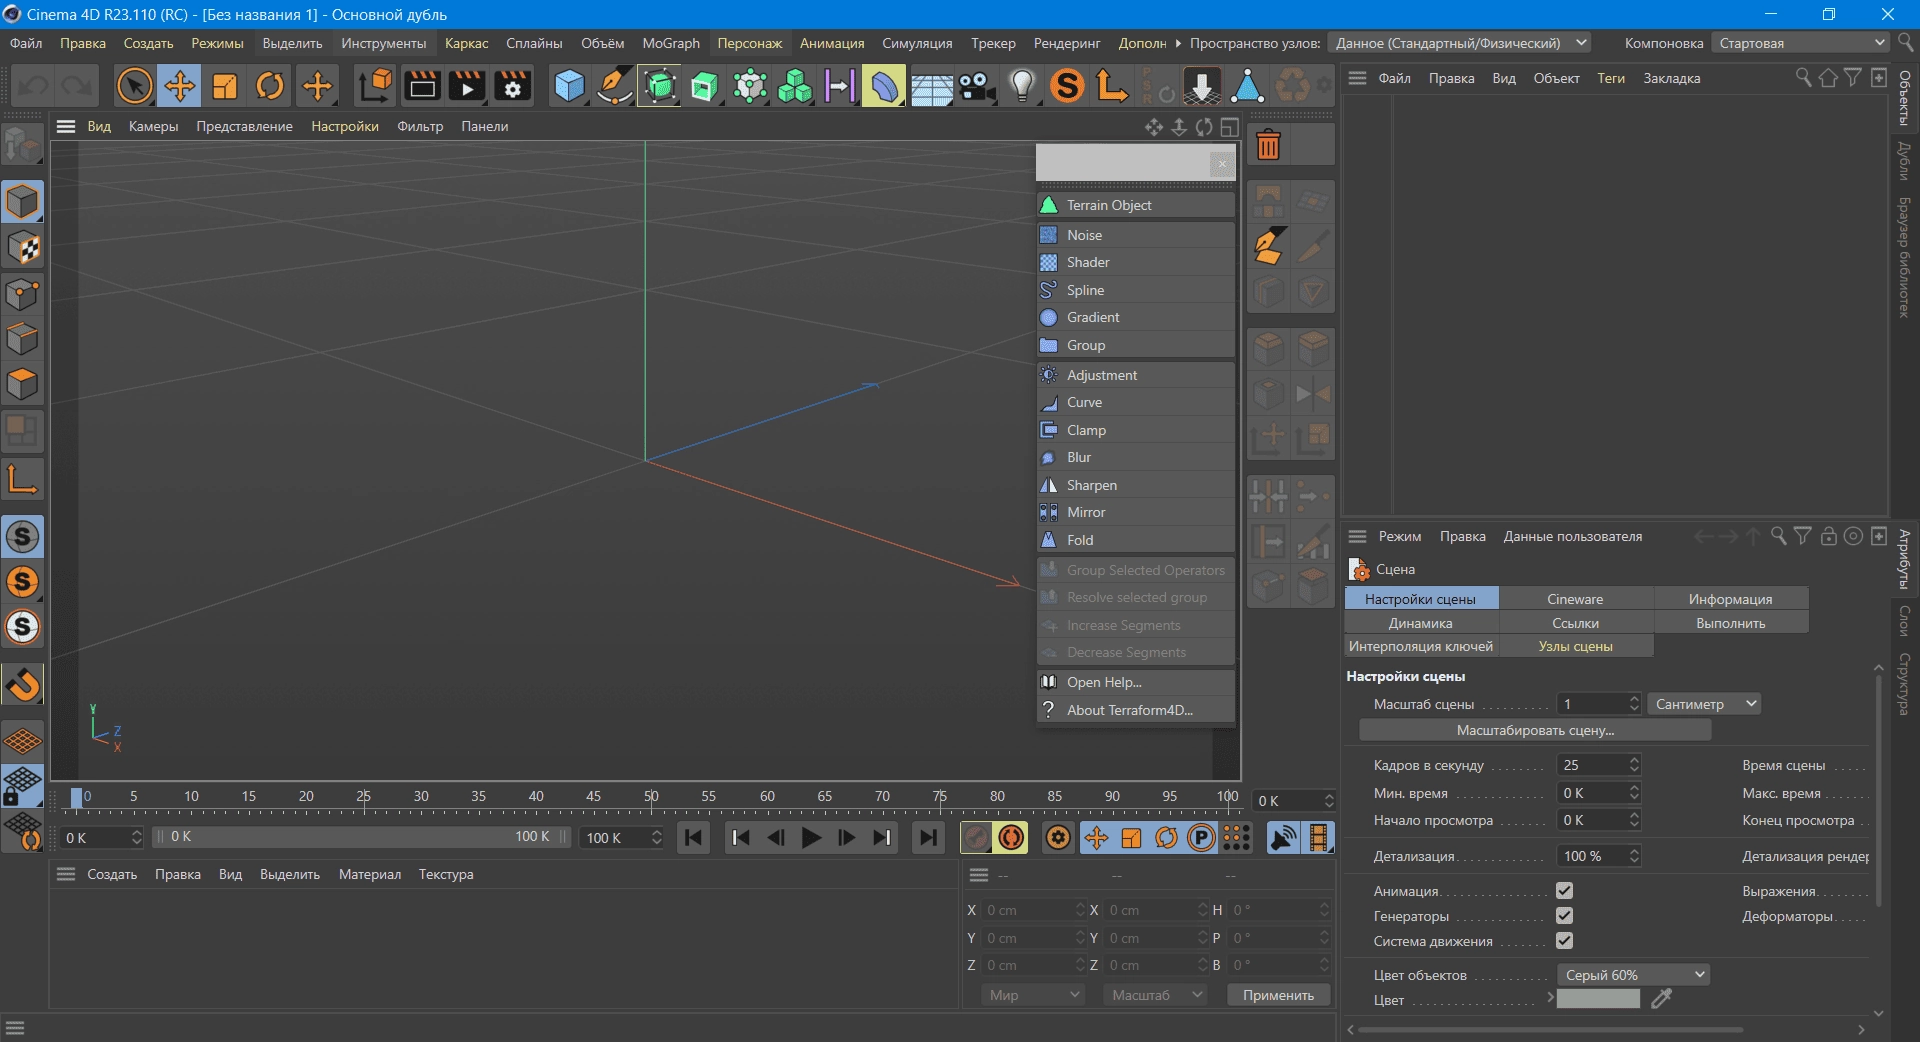Click the Record Active Objects key icon
This screenshot has width=1920, height=1042.
coord(976,838)
